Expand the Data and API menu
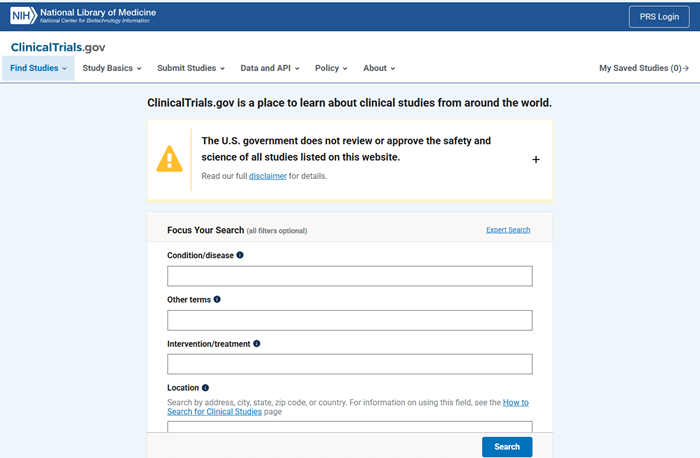This screenshot has height=458, width=700. click(270, 68)
